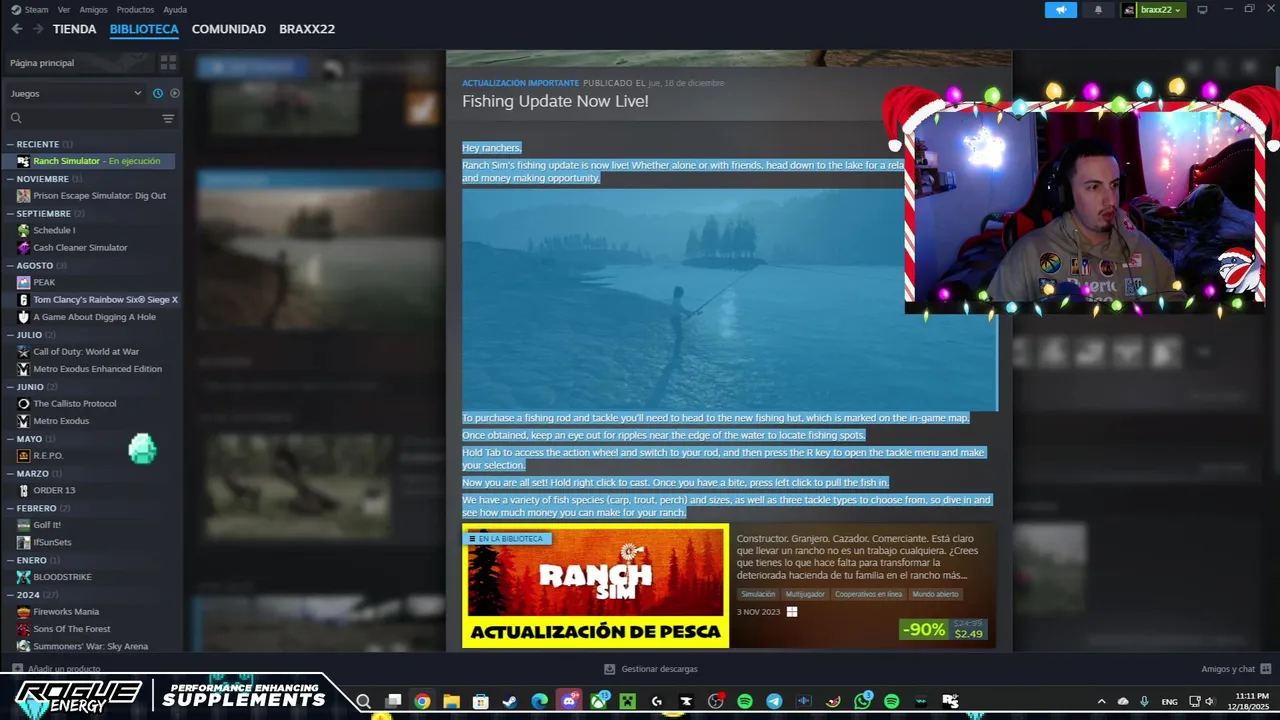The image size is (1280, 720).
Task: Show hidden system tray icons chevron
Action: click(1101, 701)
